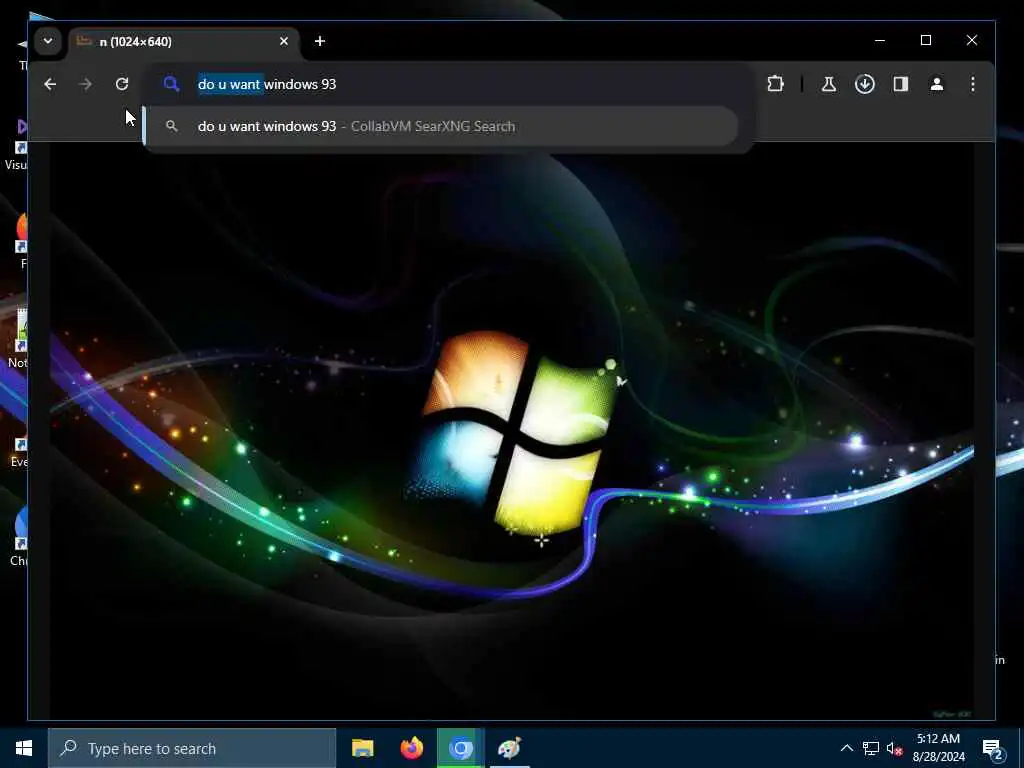The width and height of the screenshot is (1024, 768).
Task: Expand hidden system tray icons chevron
Action: click(846, 748)
